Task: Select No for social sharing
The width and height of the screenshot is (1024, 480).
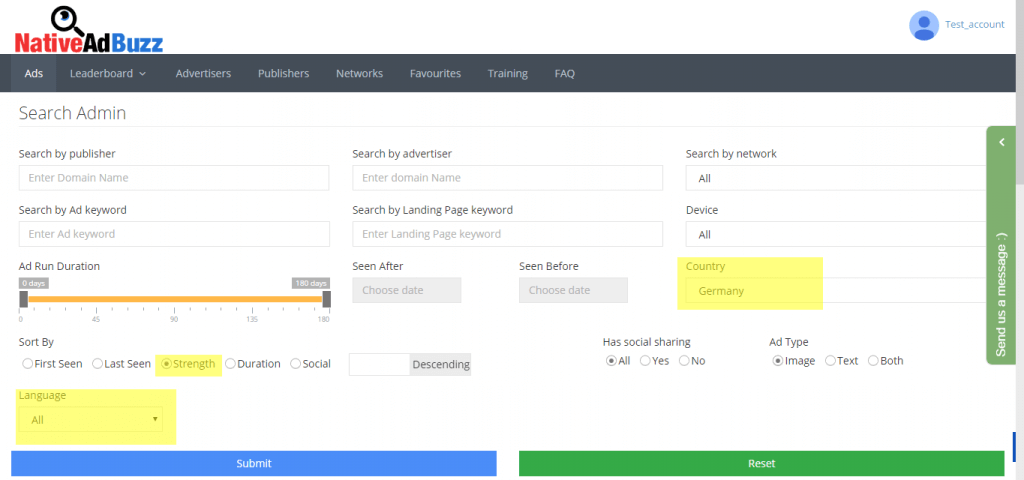Action: (684, 360)
